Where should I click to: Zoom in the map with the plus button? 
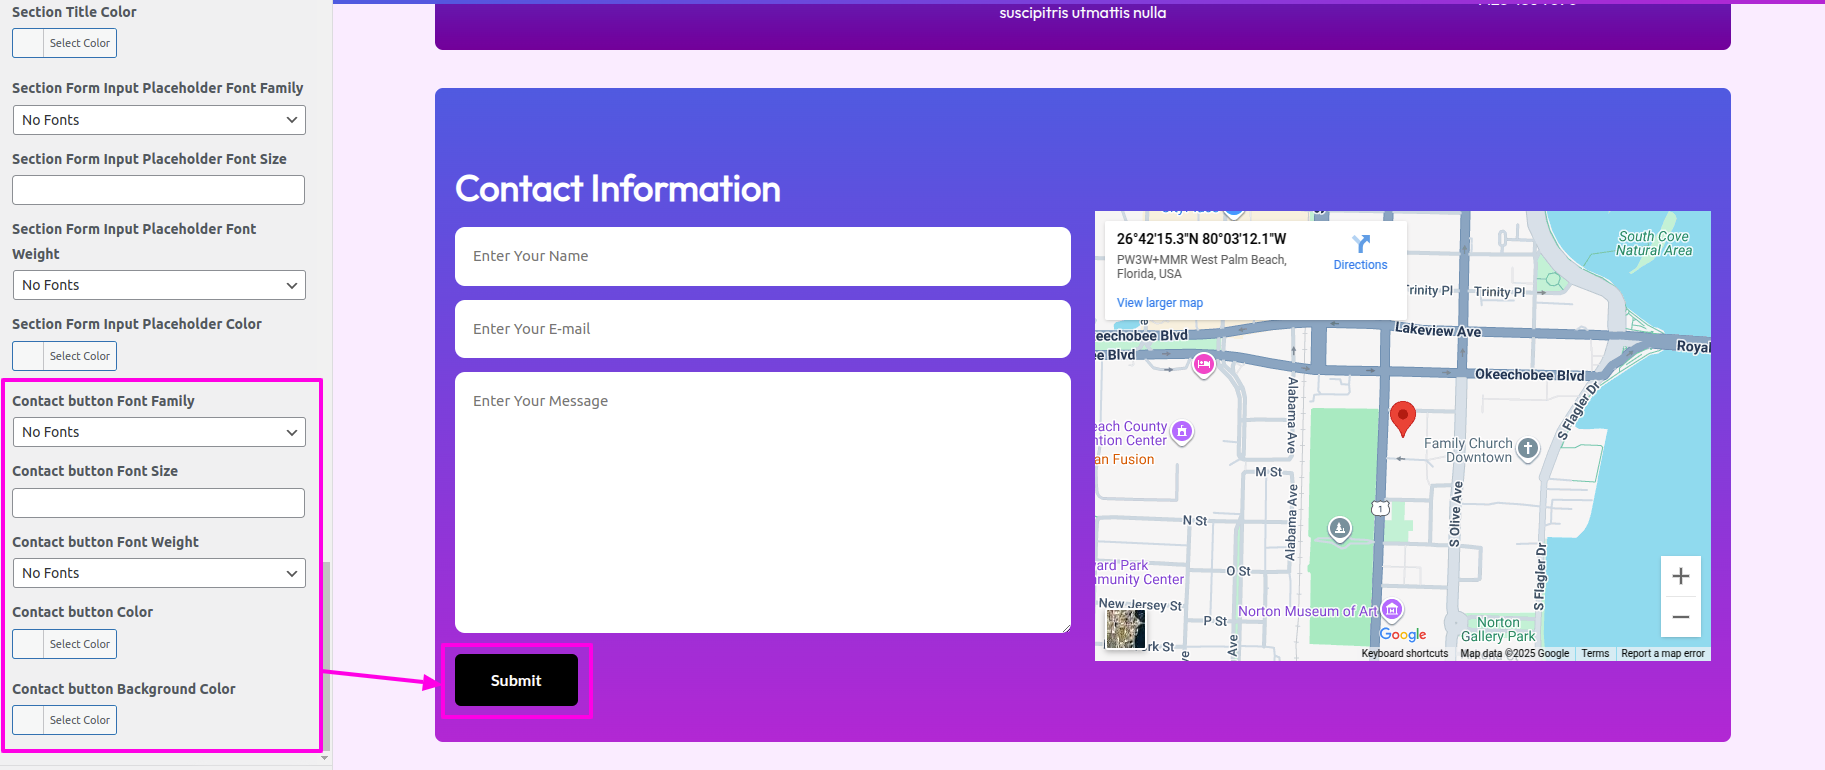click(x=1680, y=576)
